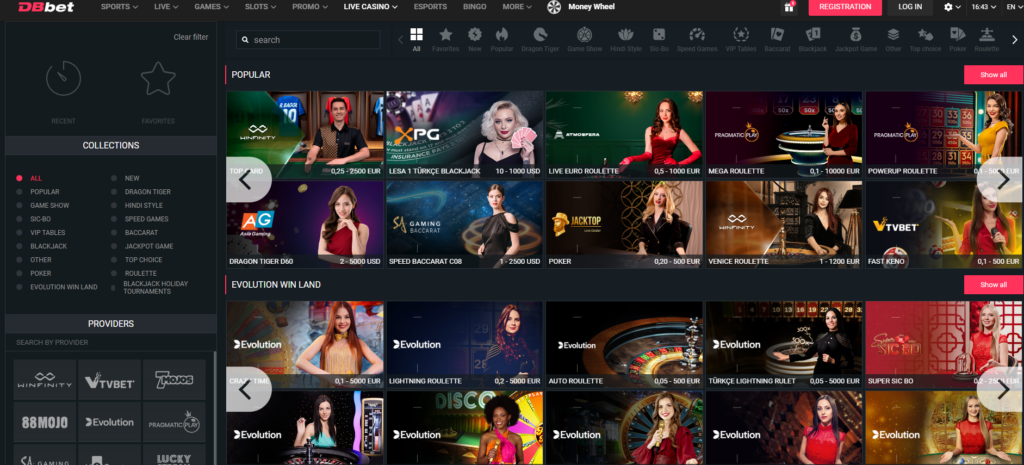Open the ESPORTS menu item
Viewport: 1024px width, 465px height.
click(x=430, y=7)
